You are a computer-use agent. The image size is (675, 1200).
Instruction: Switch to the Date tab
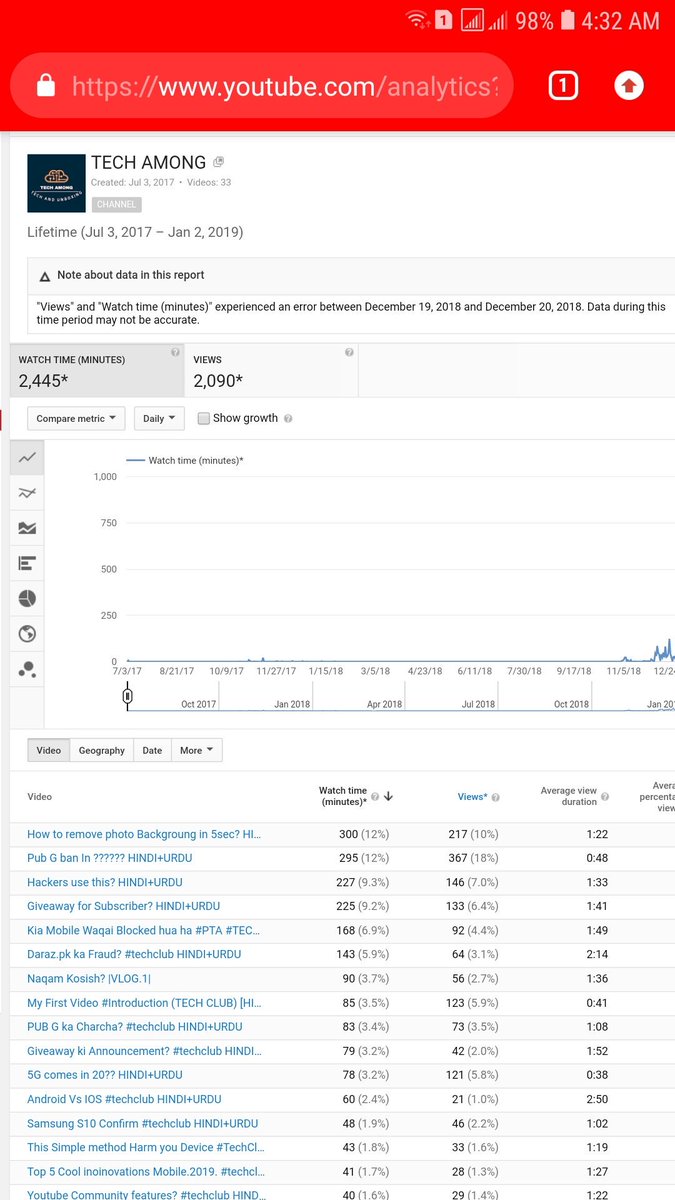pyautogui.click(x=152, y=750)
